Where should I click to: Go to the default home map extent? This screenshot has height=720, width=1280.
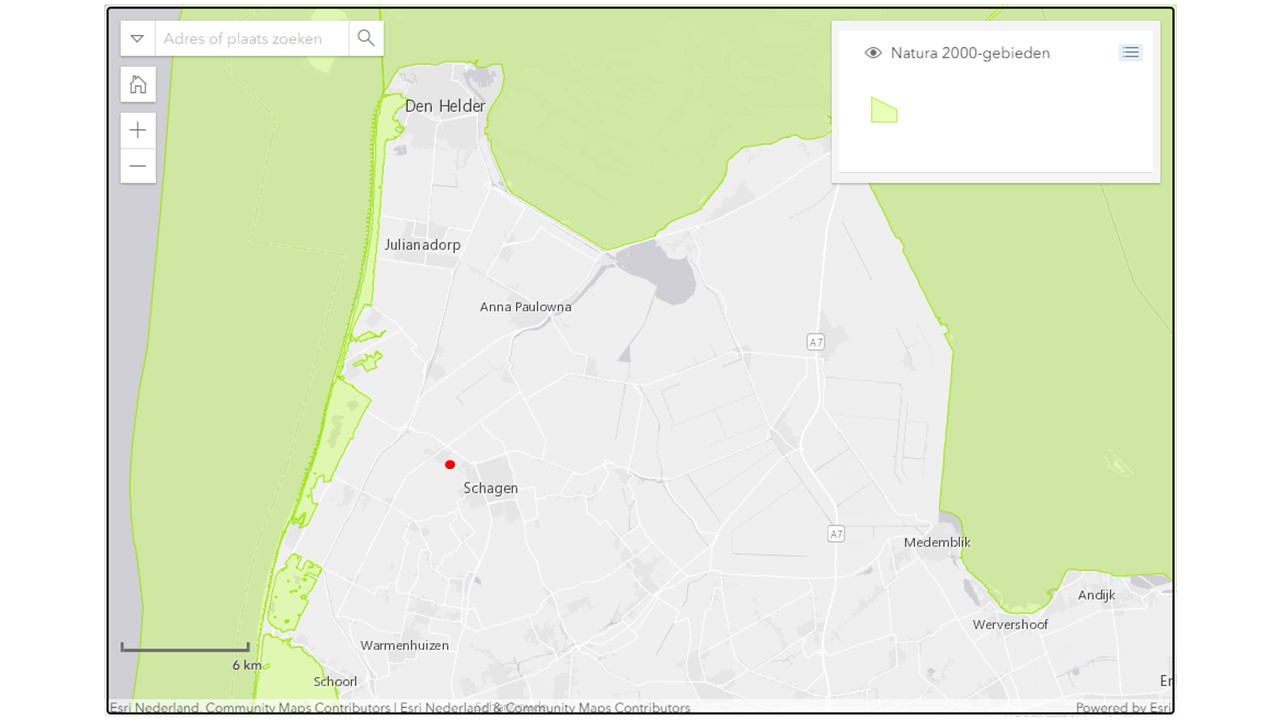point(138,84)
